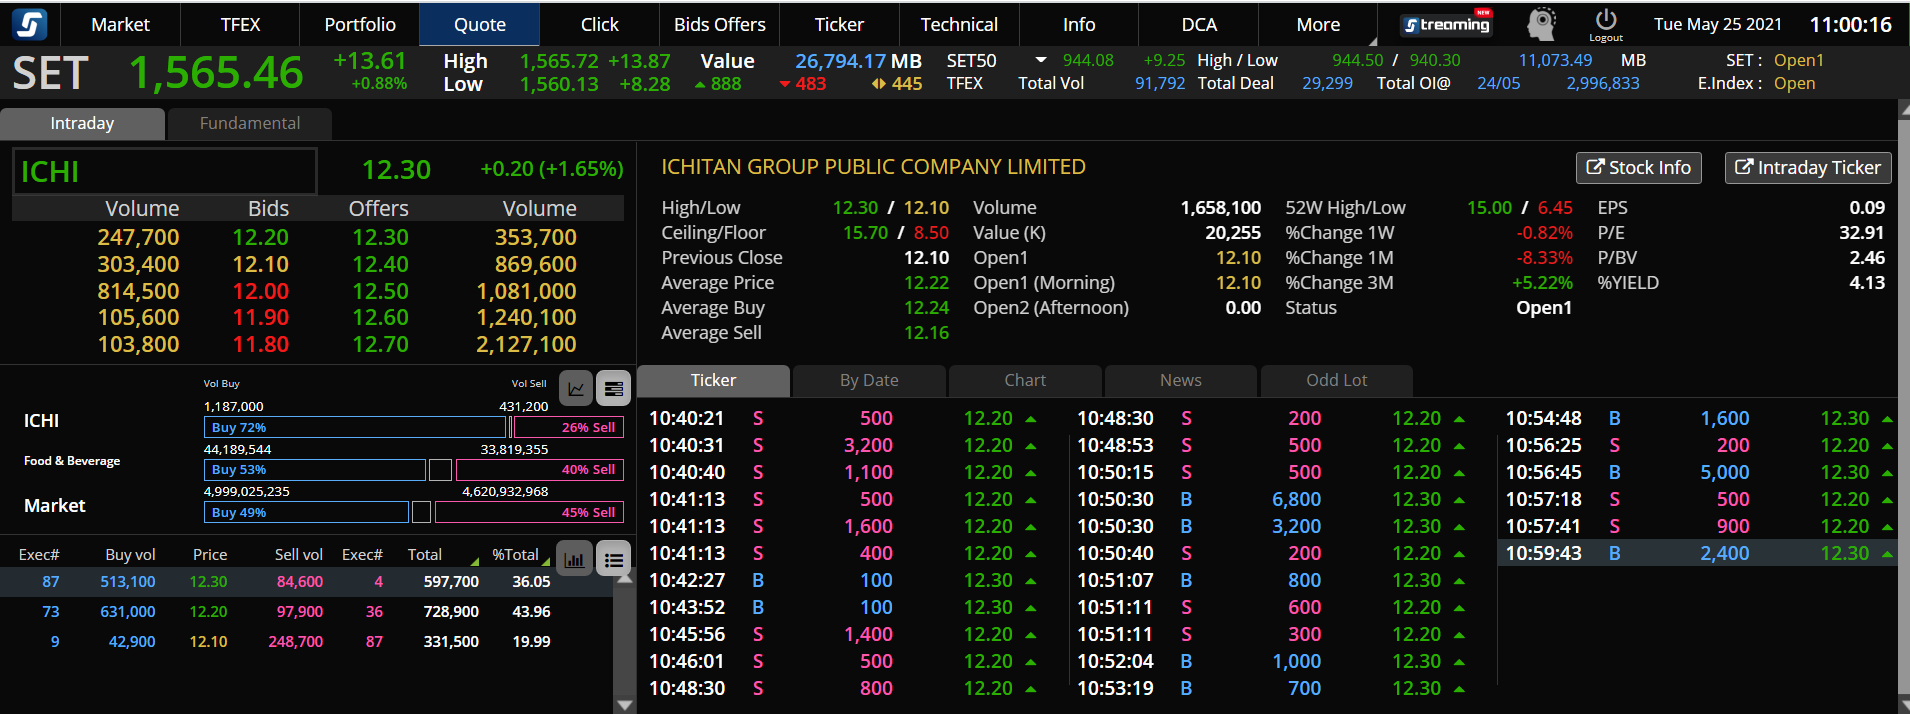Switch price table to list view

point(614,558)
